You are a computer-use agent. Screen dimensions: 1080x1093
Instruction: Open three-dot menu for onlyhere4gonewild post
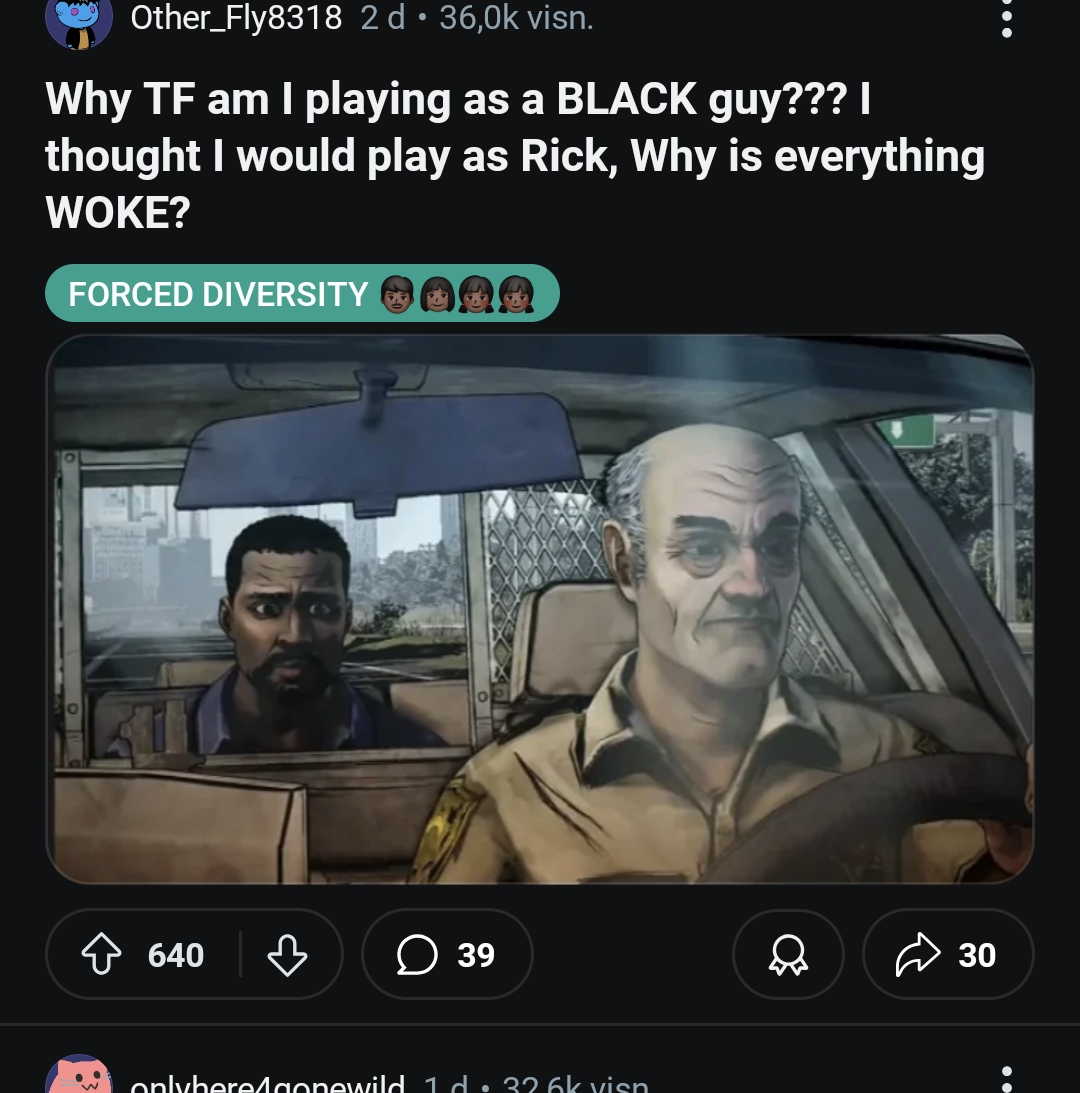[x=1006, y=1080]
